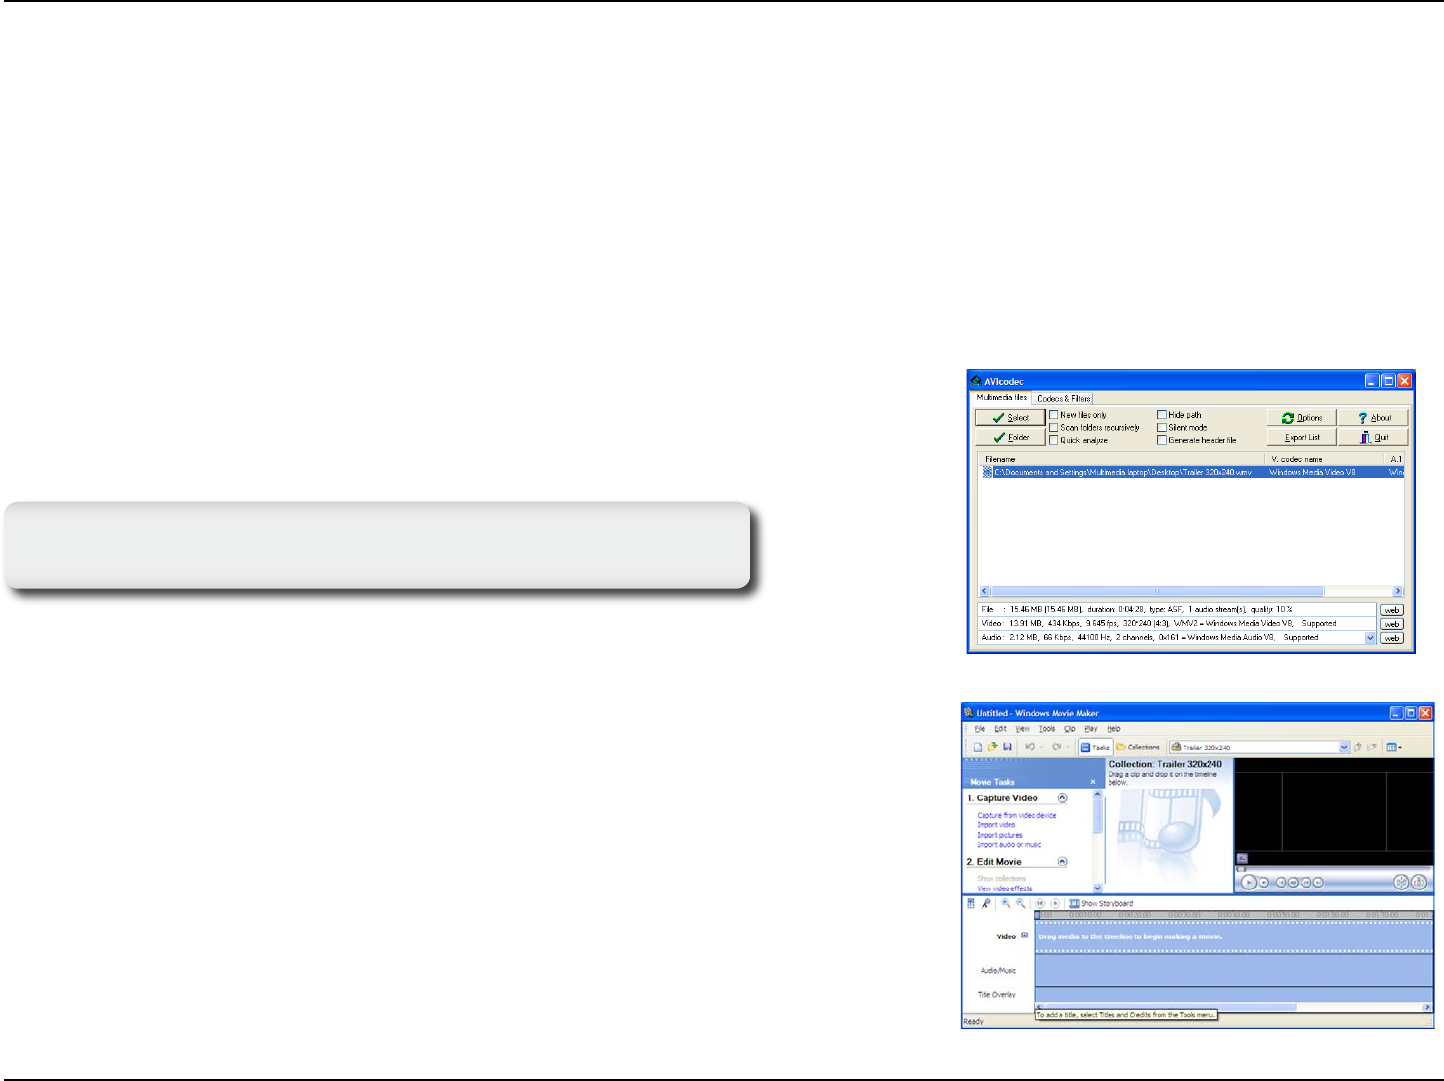
Task: Click the 'Export List' button in AVIcodec
Action: pos(1302,437)
